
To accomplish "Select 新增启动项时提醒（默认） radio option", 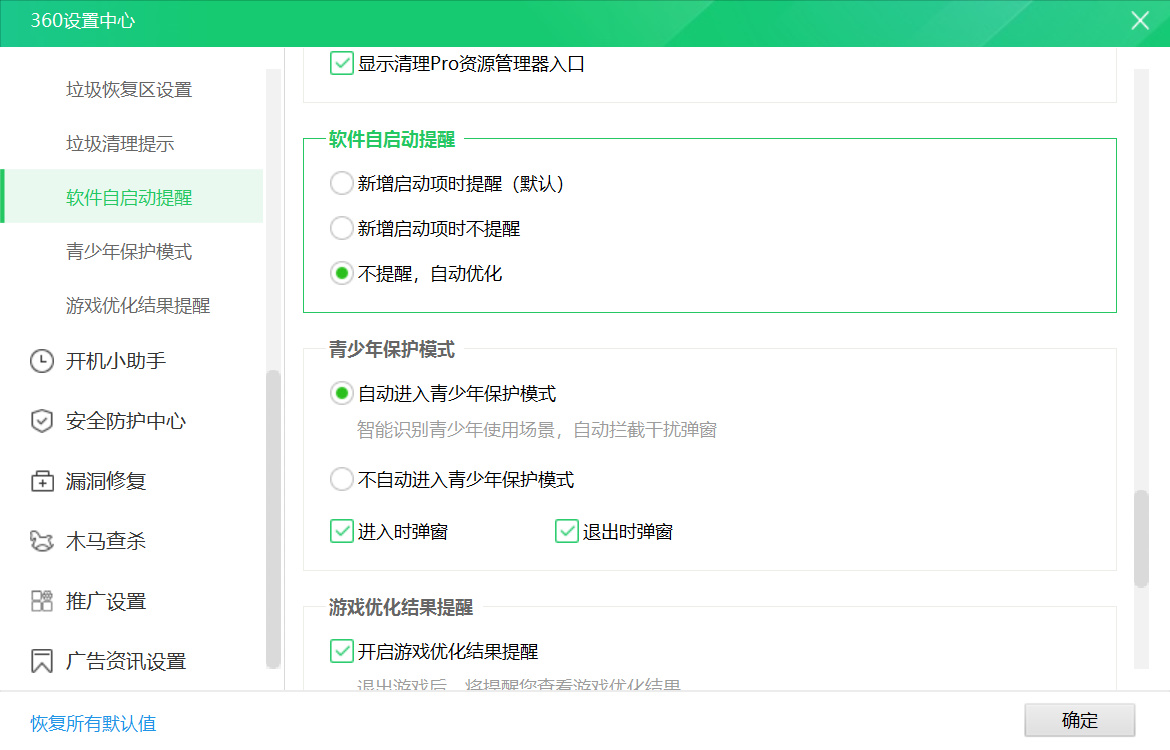I will 340,184.
